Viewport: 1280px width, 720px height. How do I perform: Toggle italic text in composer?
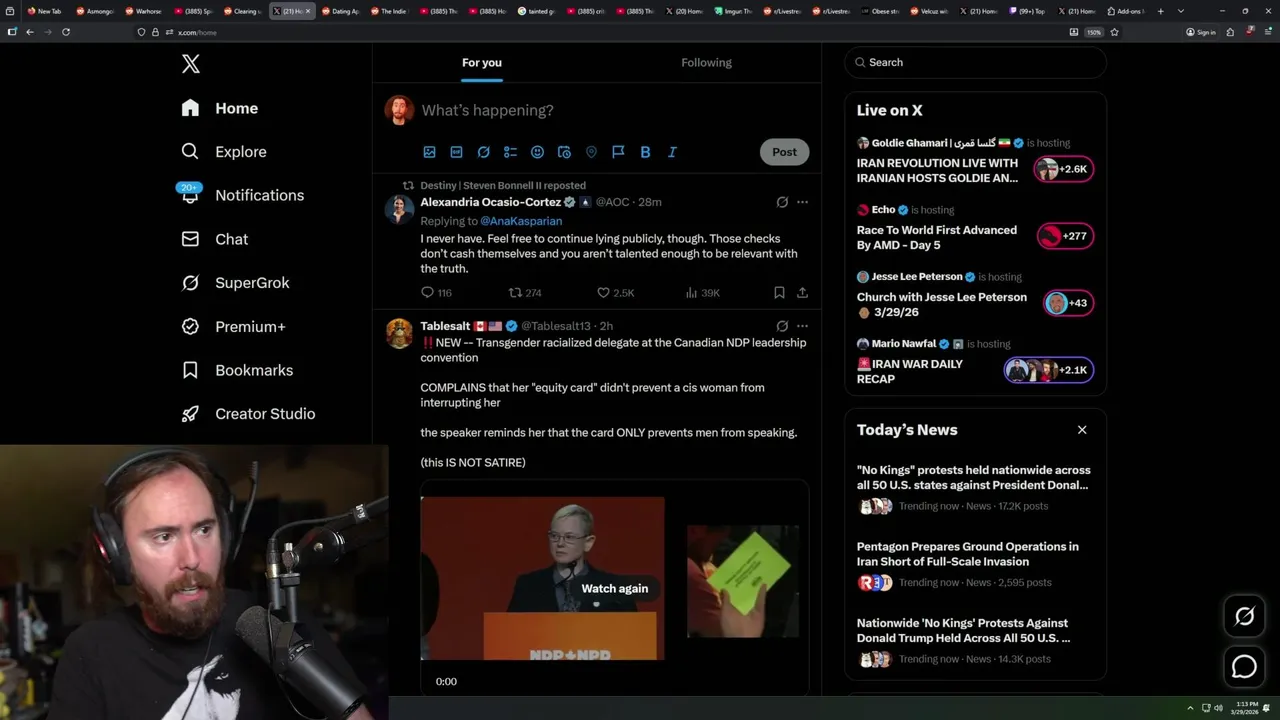click(672, 152)
